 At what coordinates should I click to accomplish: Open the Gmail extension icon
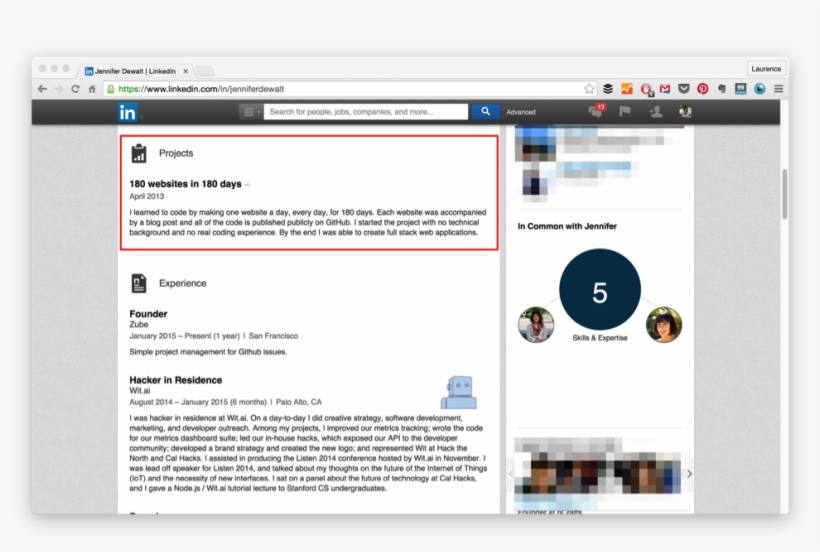665,89
